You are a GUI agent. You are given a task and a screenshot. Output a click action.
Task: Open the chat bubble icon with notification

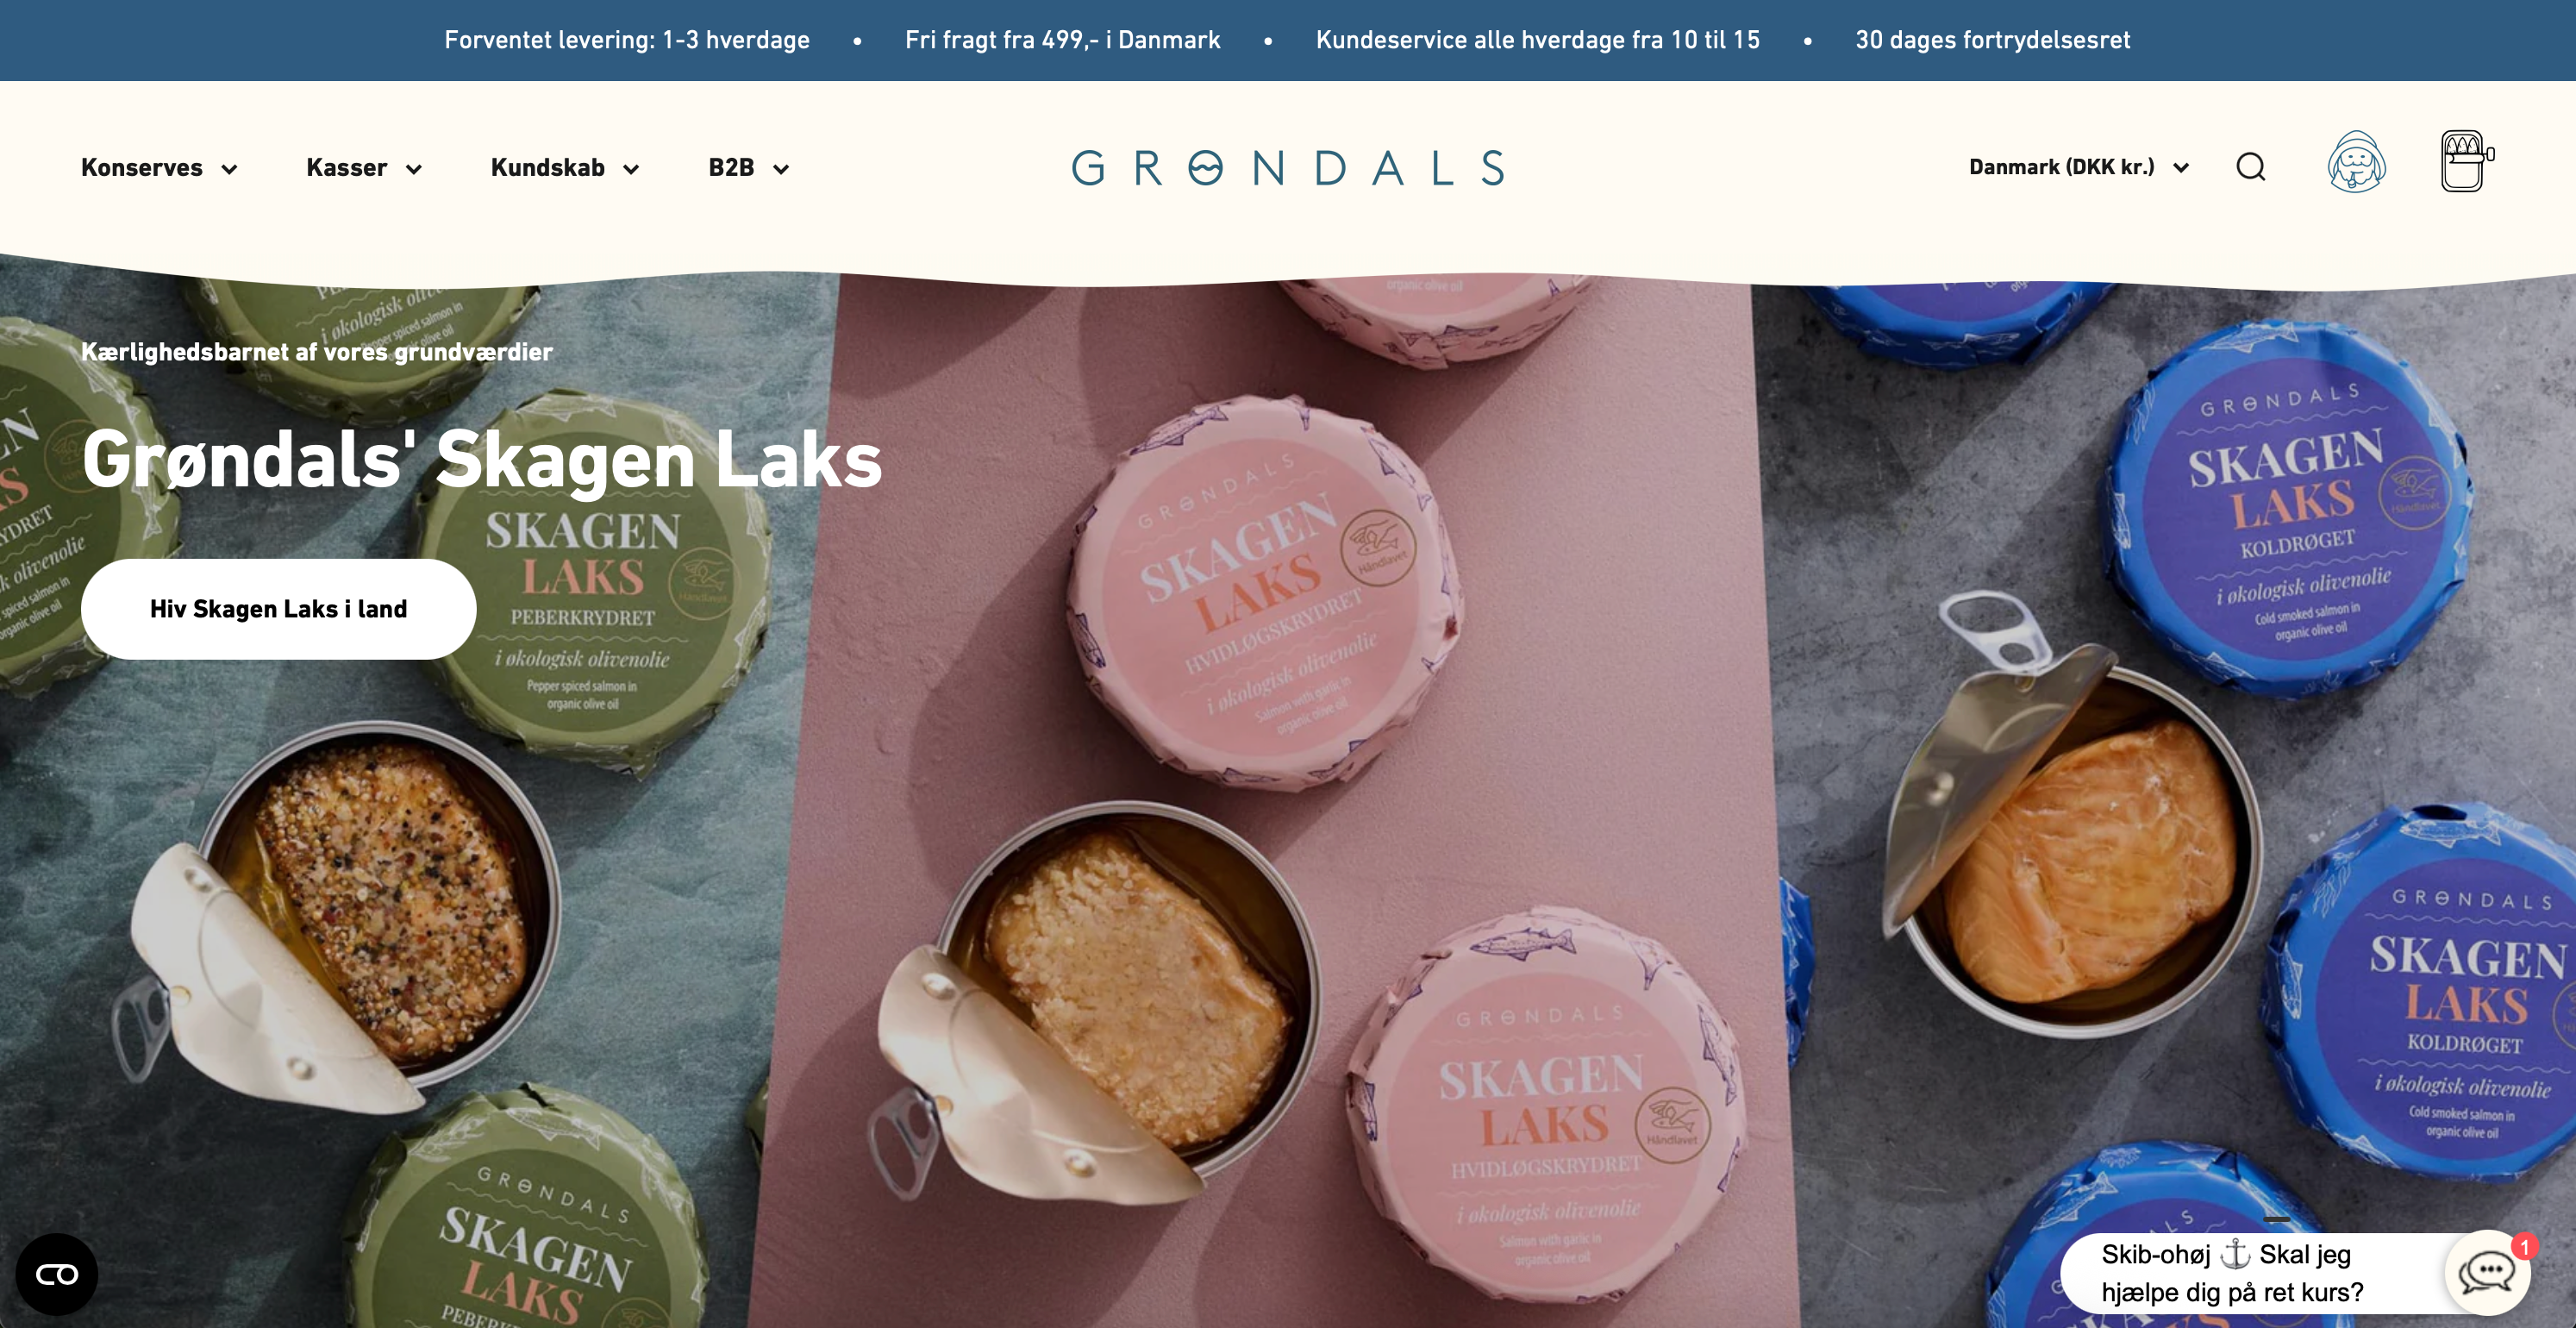pos(2488,1272)
